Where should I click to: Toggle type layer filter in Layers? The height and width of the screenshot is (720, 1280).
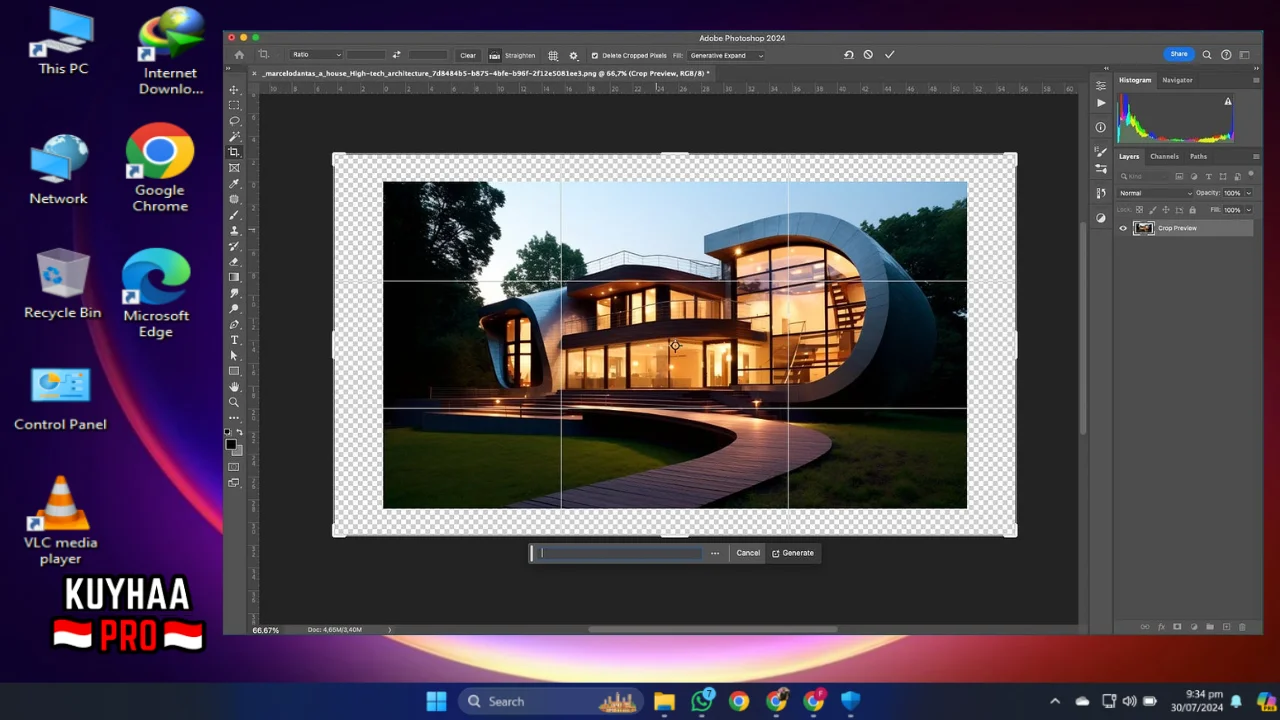(1208, 176)
